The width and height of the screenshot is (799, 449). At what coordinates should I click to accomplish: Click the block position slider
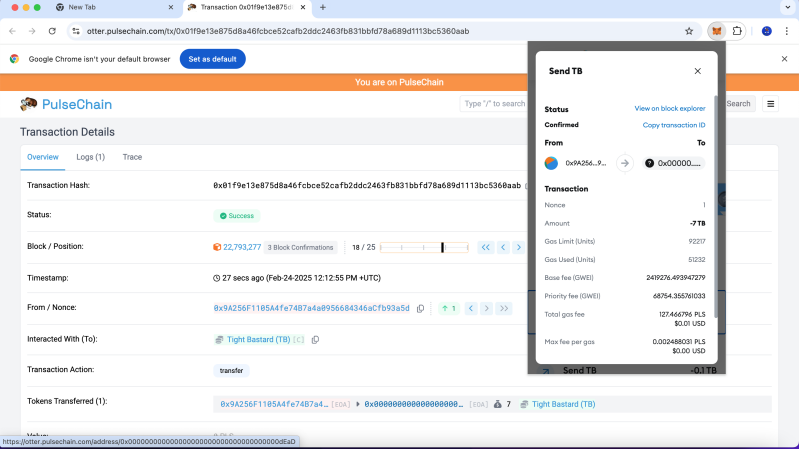pyautogui.click(x=424, y=247)
